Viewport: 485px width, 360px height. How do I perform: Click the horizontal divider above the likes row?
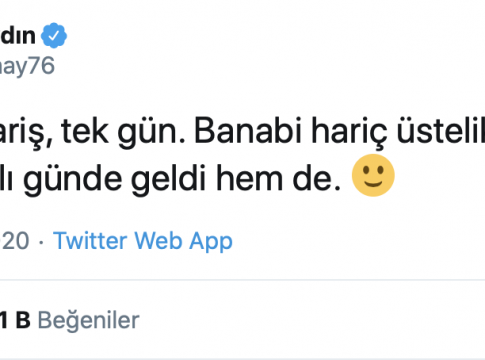[x=242, y=280]
